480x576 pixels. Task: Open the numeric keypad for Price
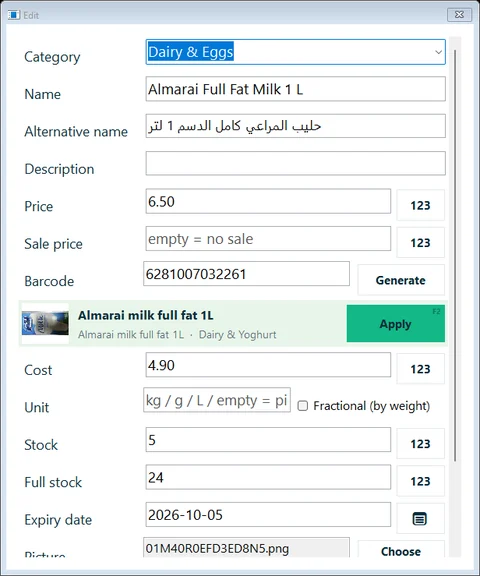tap(420, 205)
